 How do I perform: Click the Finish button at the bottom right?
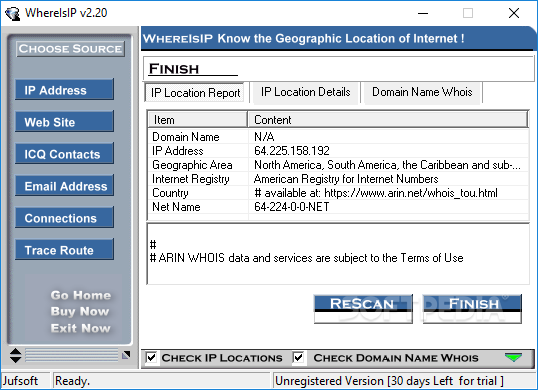click(472, 309)
